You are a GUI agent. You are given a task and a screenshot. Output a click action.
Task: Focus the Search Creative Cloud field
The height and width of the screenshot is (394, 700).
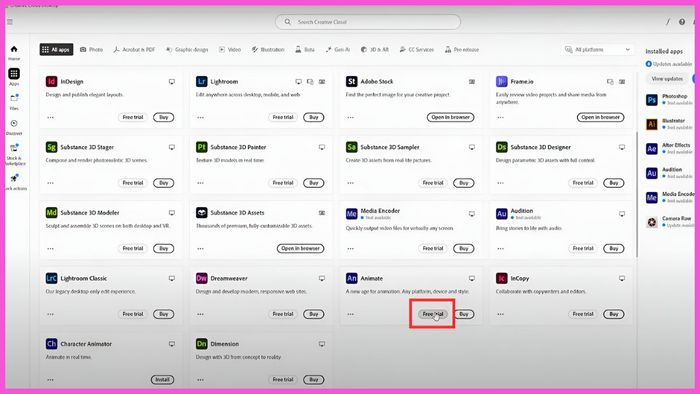tap(368, 22)
